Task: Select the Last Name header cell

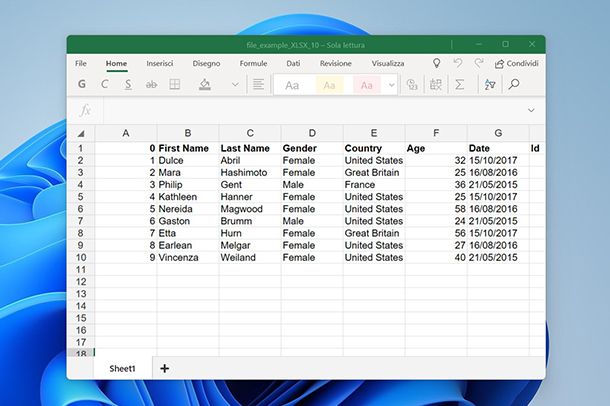Action: point(250,148)
